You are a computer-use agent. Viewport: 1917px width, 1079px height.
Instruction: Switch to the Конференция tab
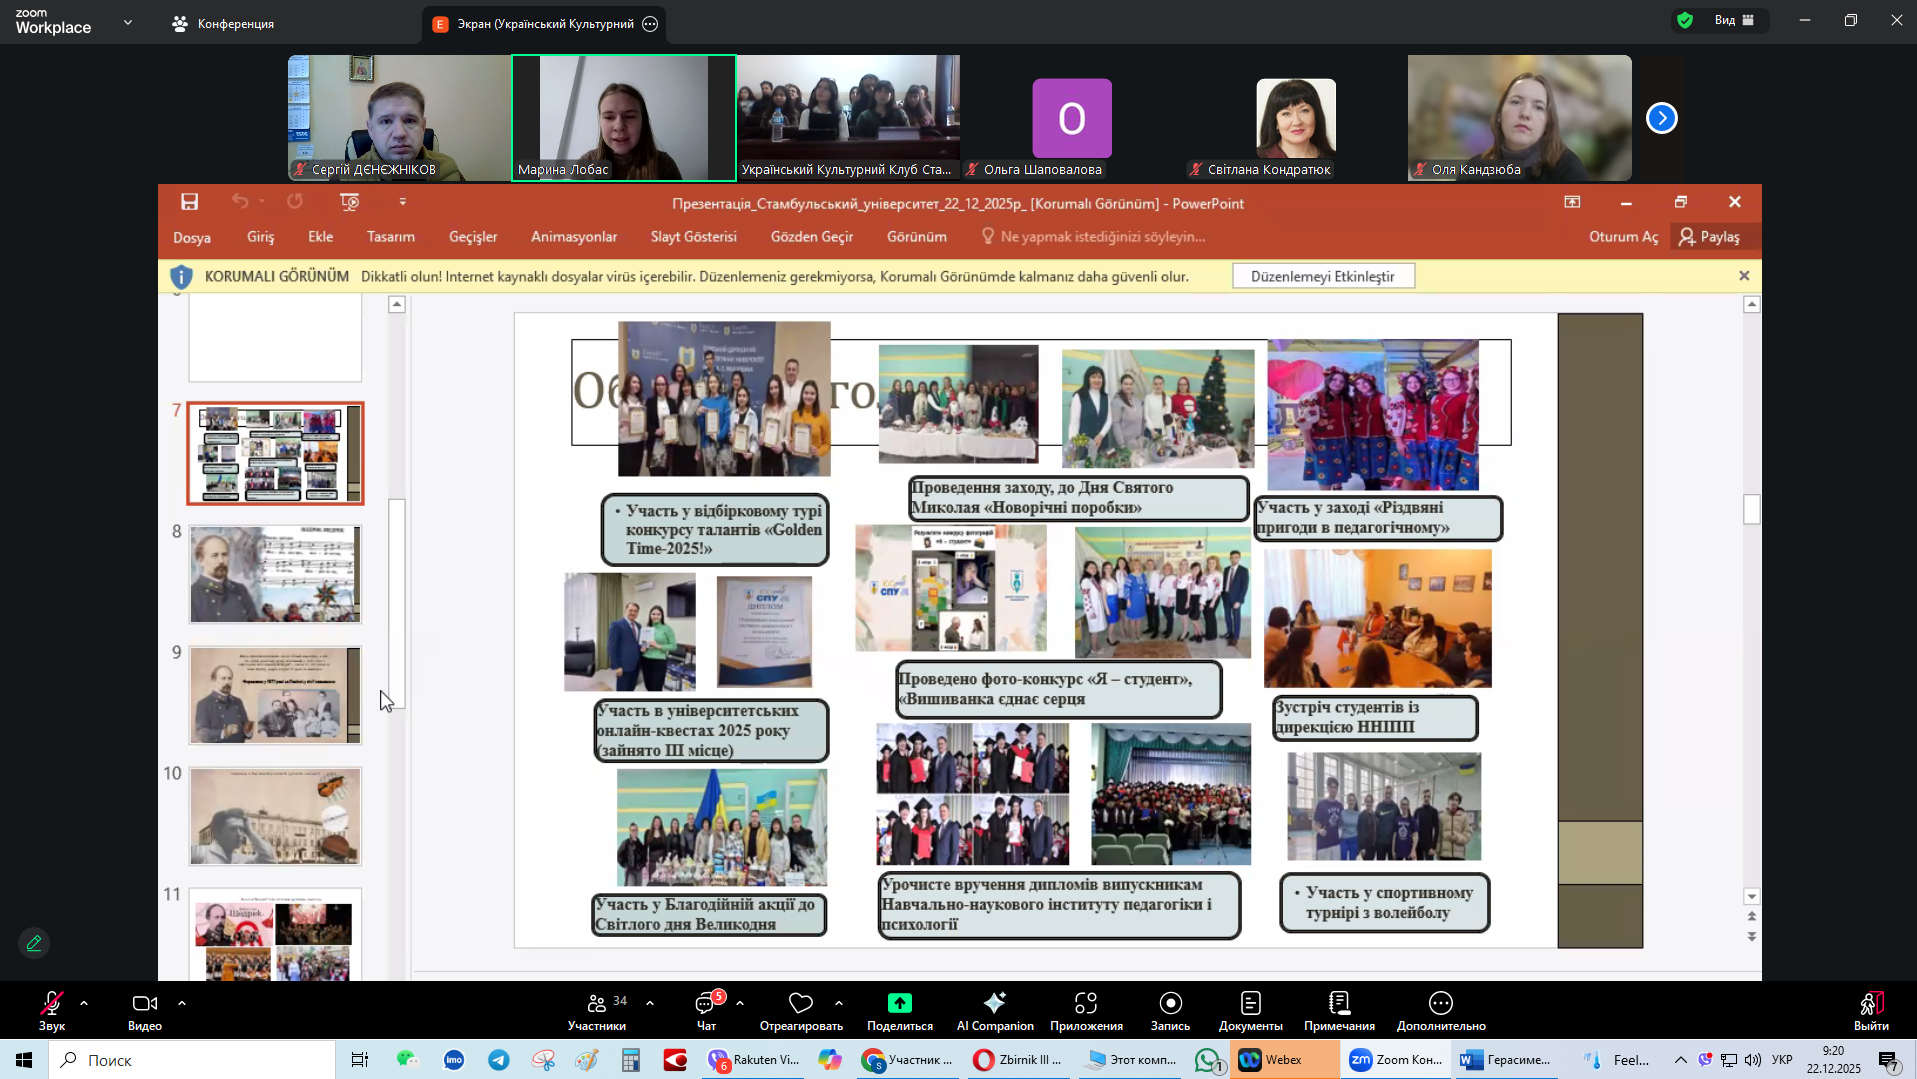[x=224, y=24]
